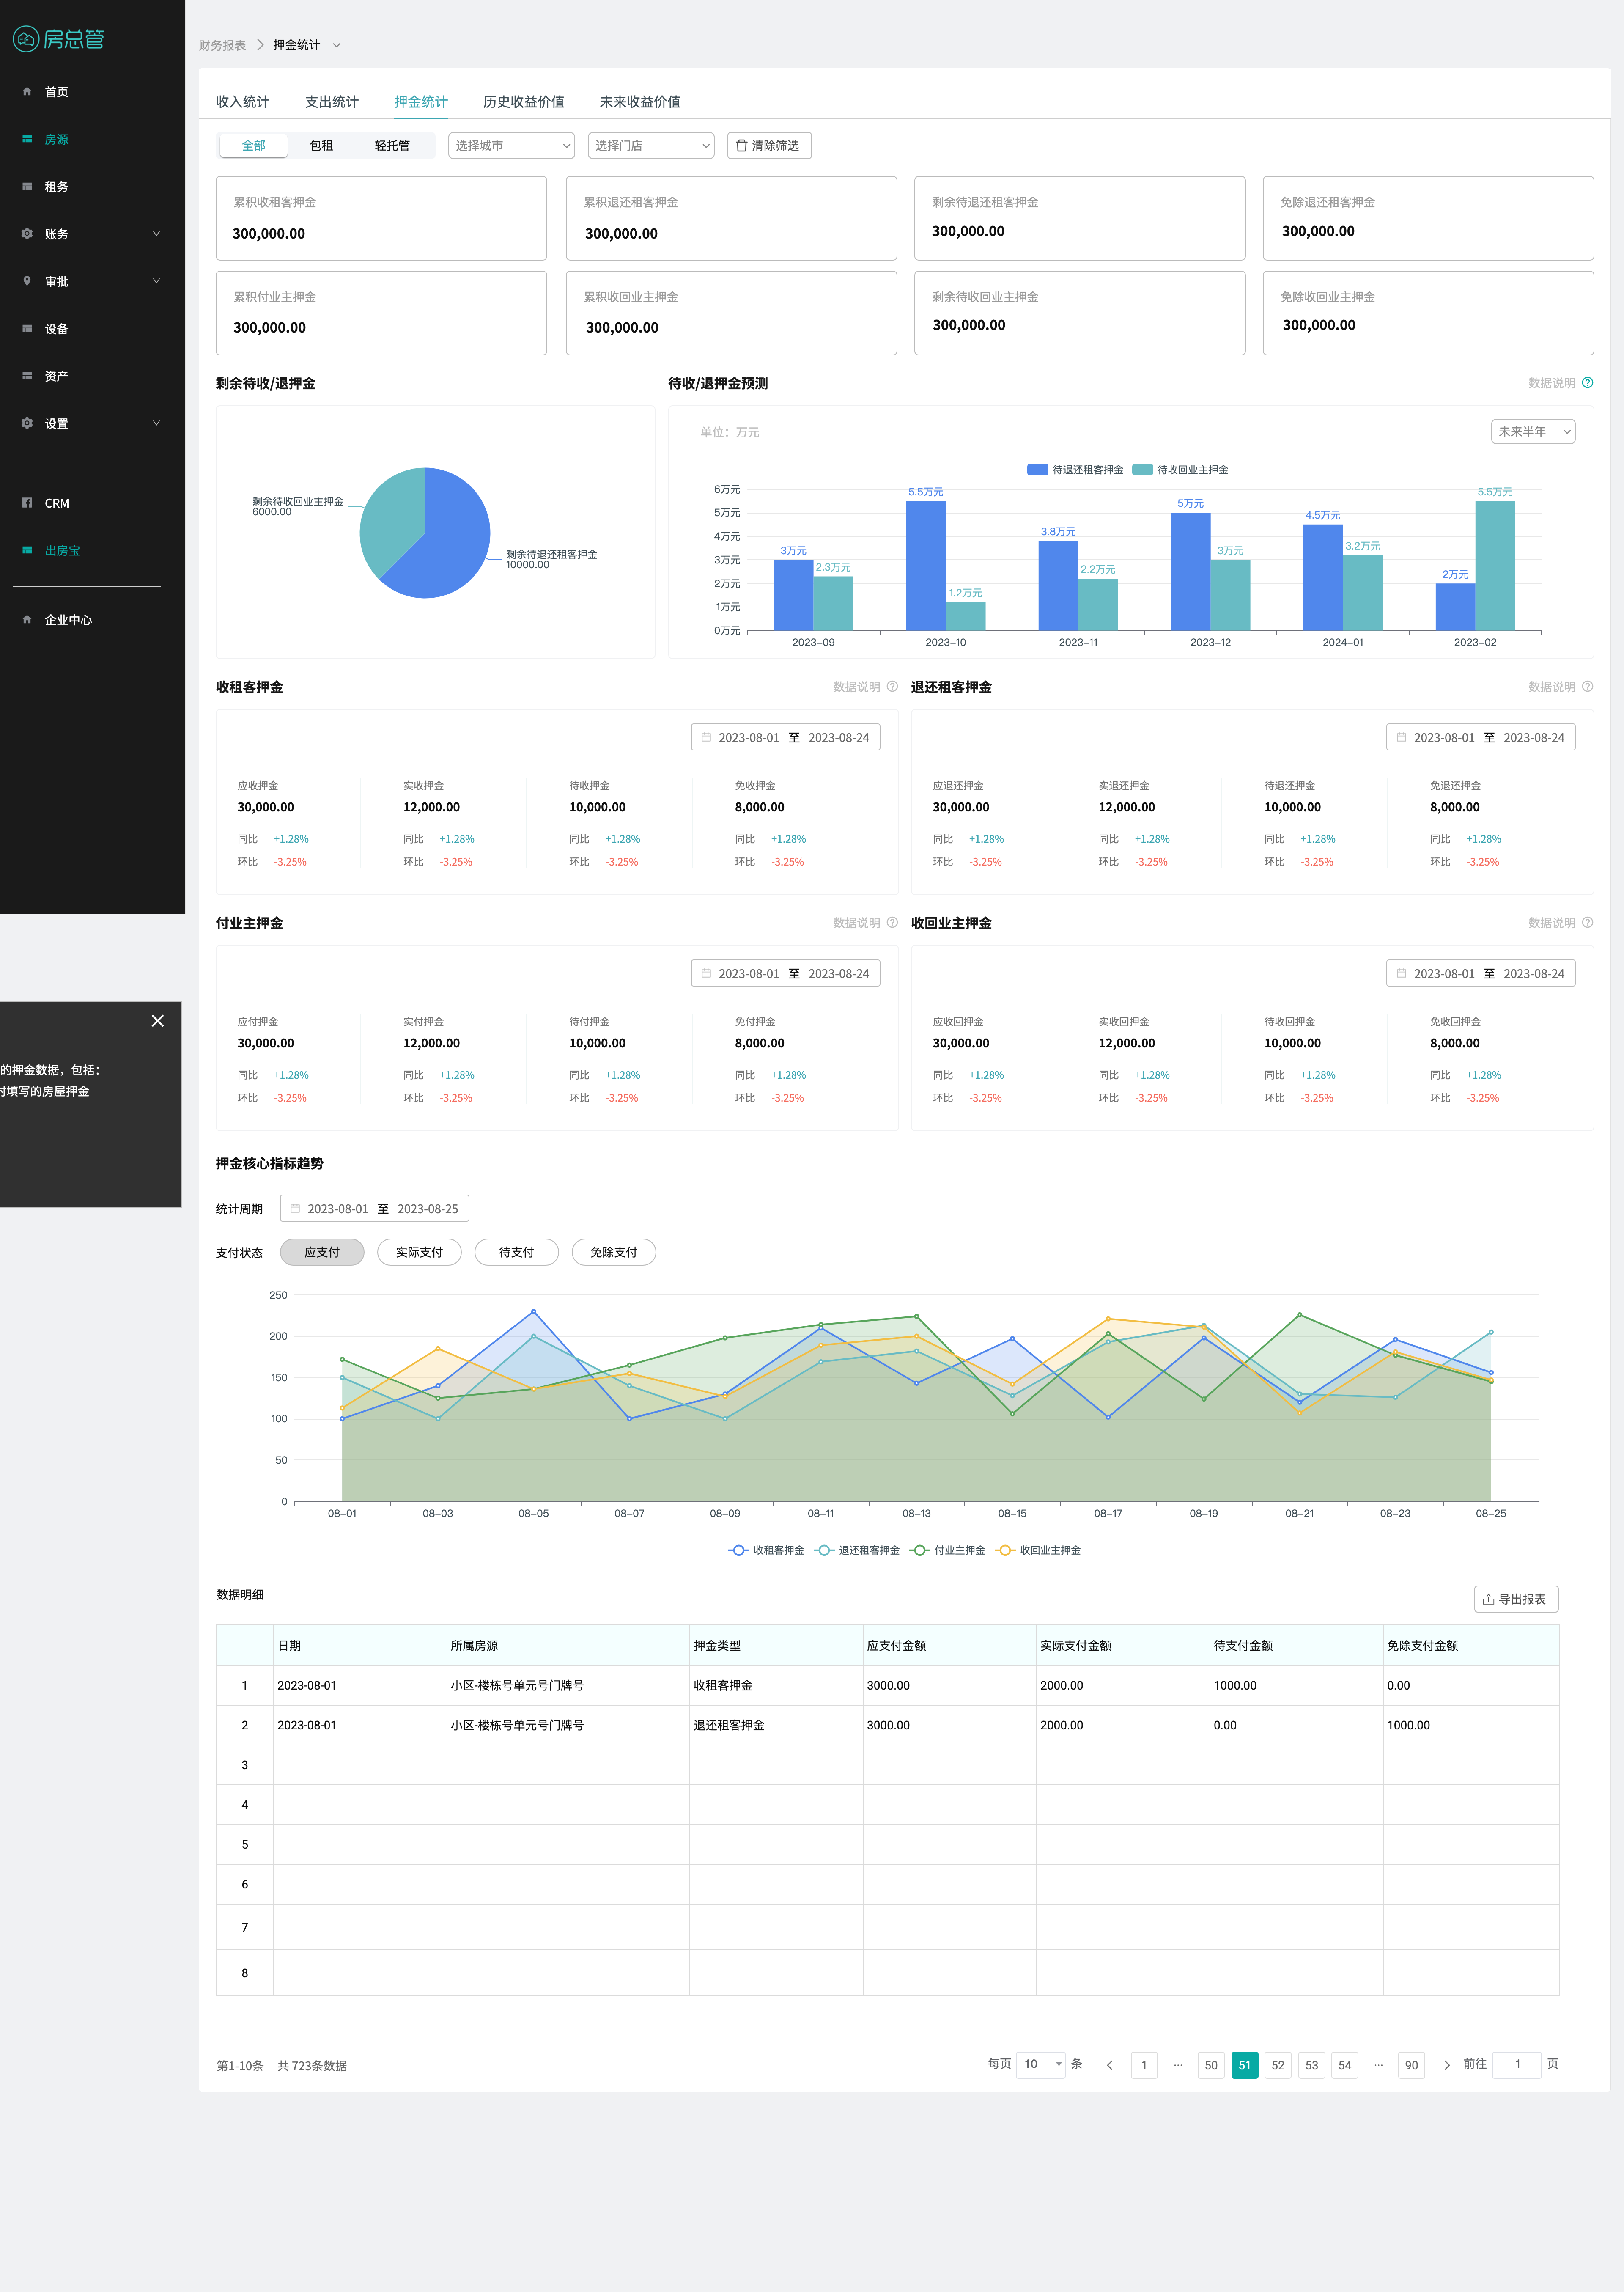This screenshot has width=1624, height=2292.
Task: Click the 租务 sidebar icon
Action: (x=27, y=187)
